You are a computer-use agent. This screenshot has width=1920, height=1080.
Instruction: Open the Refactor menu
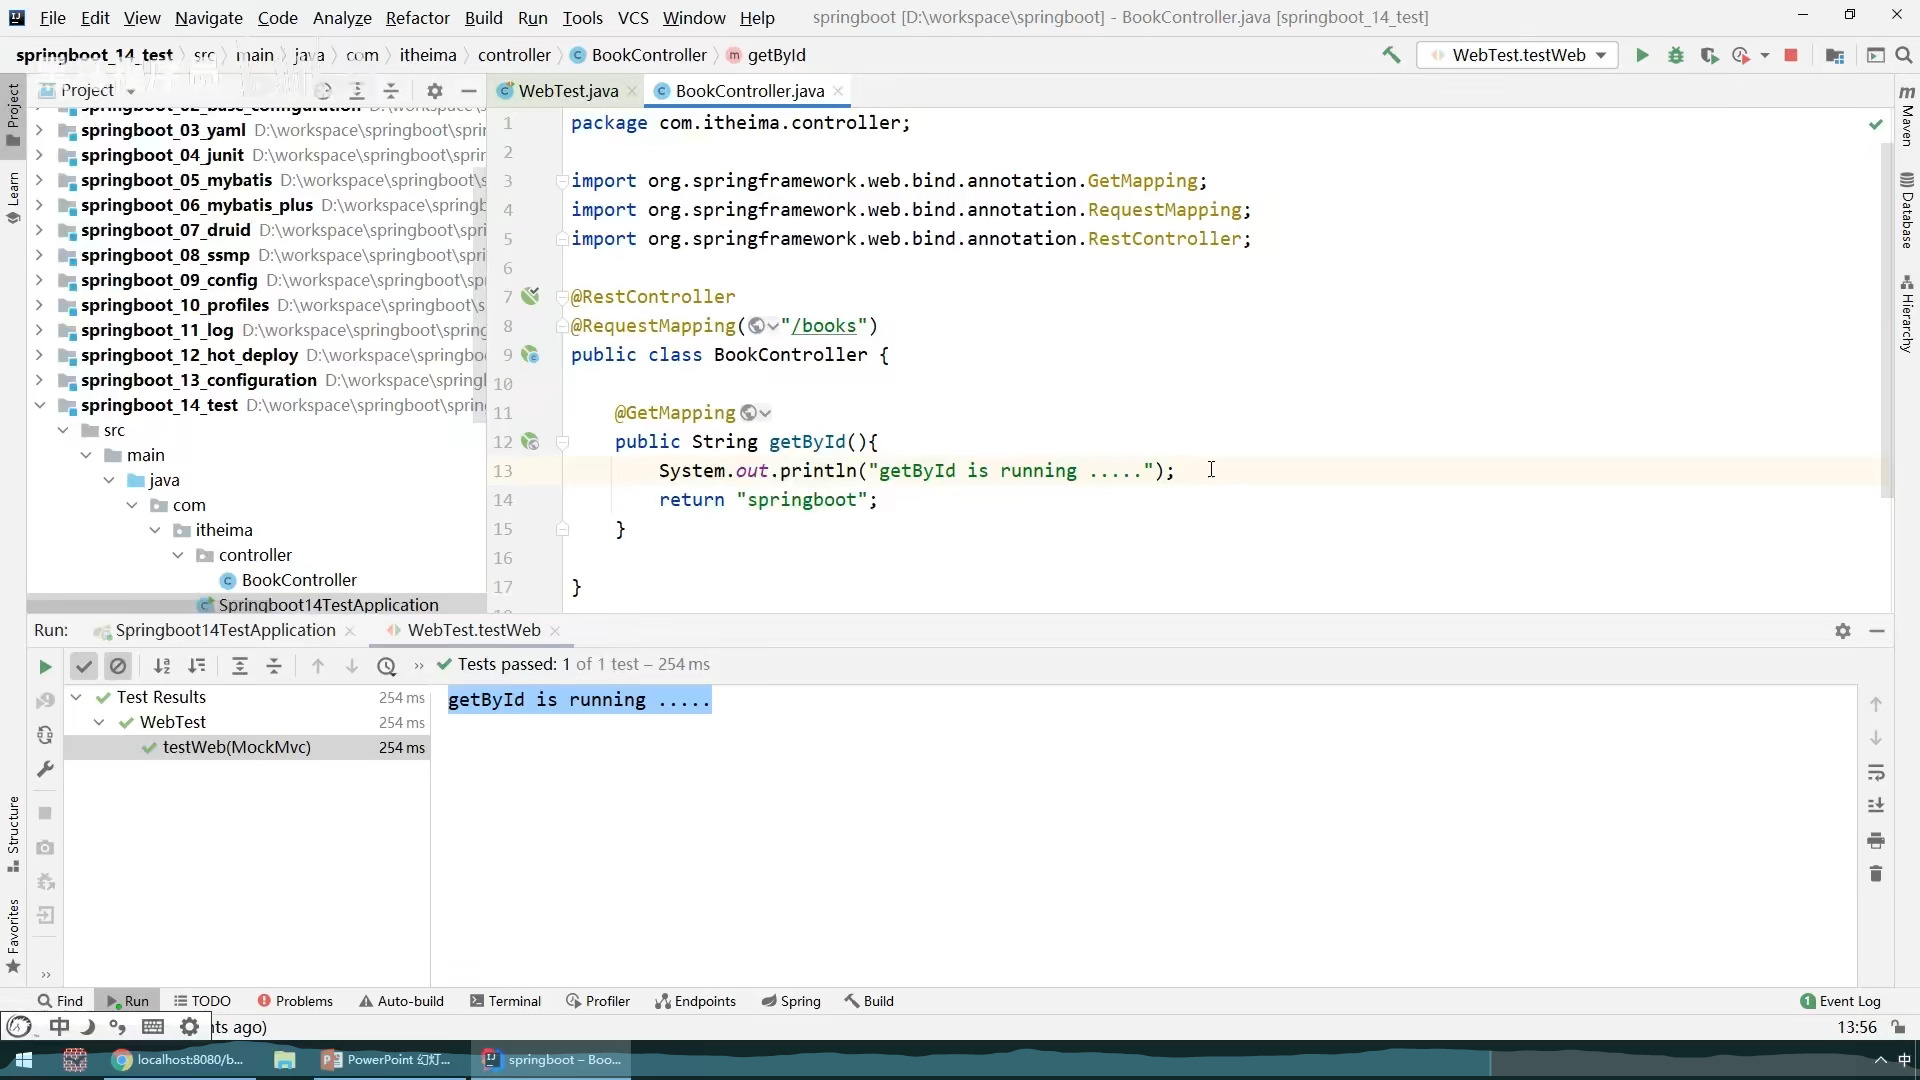tap(417, 18)
